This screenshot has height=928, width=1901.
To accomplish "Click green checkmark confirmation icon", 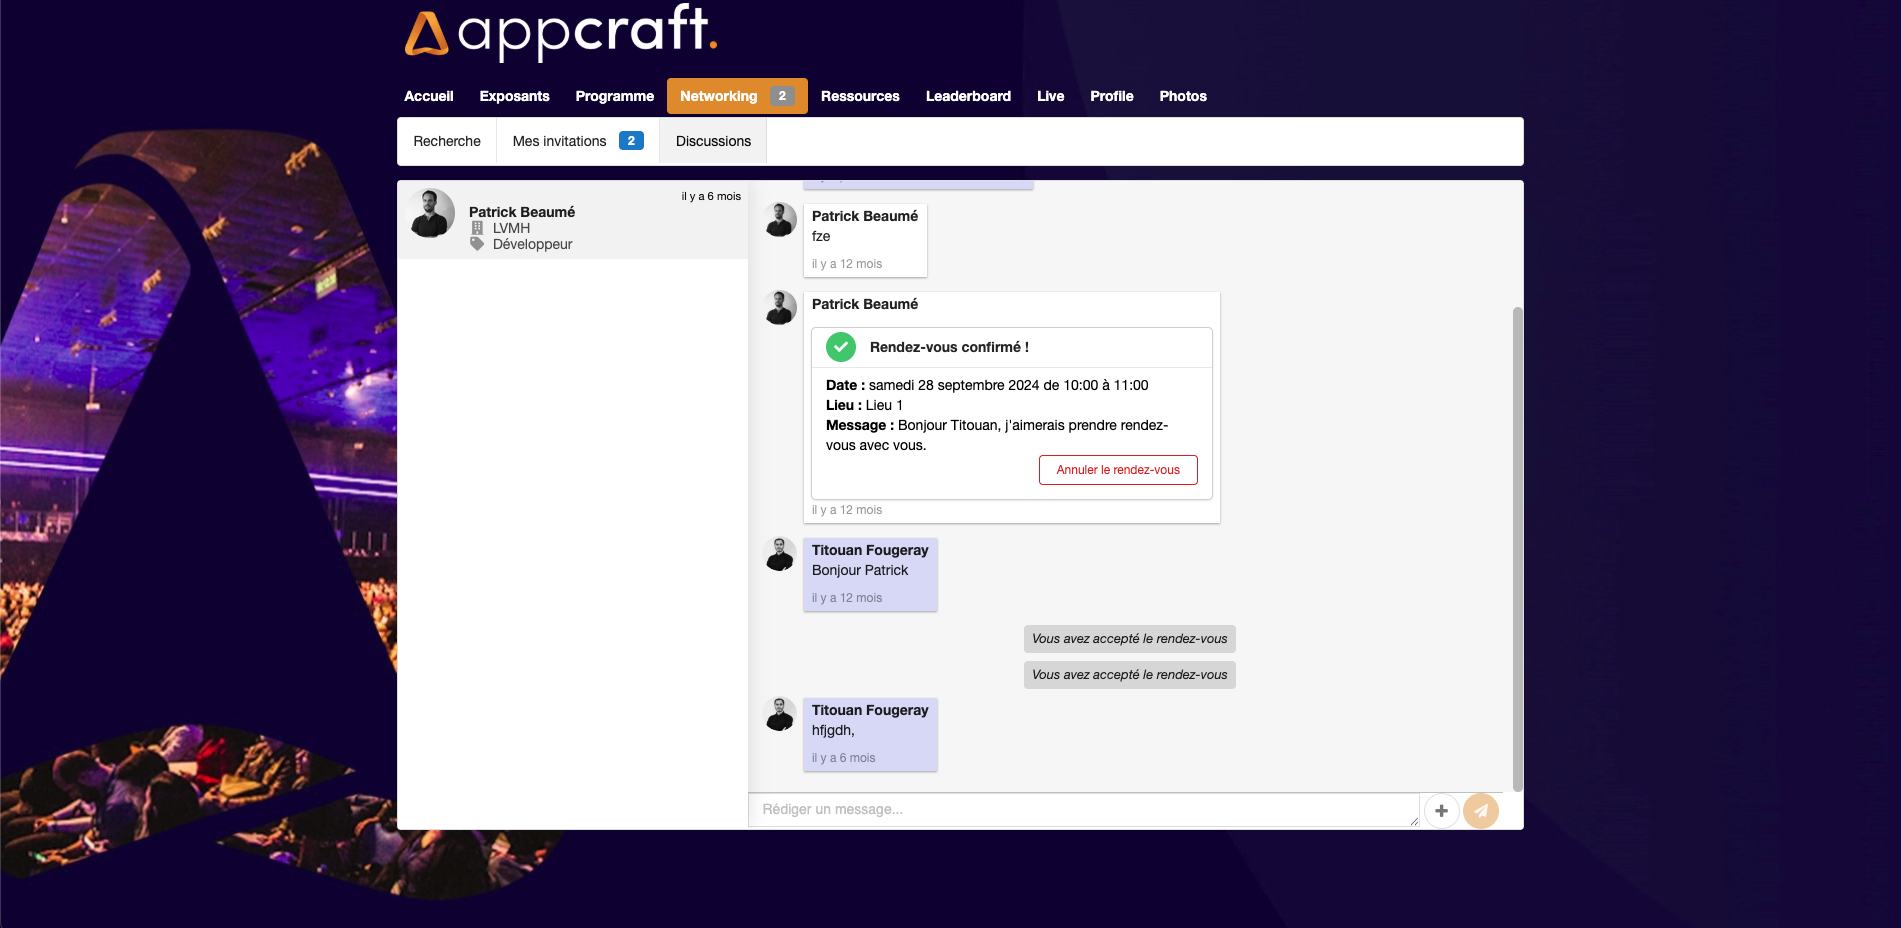I will coord(841,347).
